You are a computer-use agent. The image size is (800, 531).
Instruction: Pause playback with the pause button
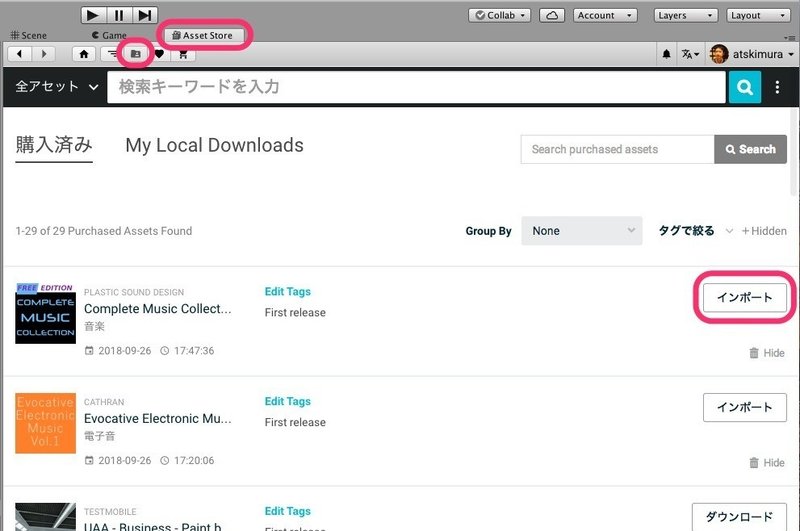pyautogui.click(x=119, y=15)
